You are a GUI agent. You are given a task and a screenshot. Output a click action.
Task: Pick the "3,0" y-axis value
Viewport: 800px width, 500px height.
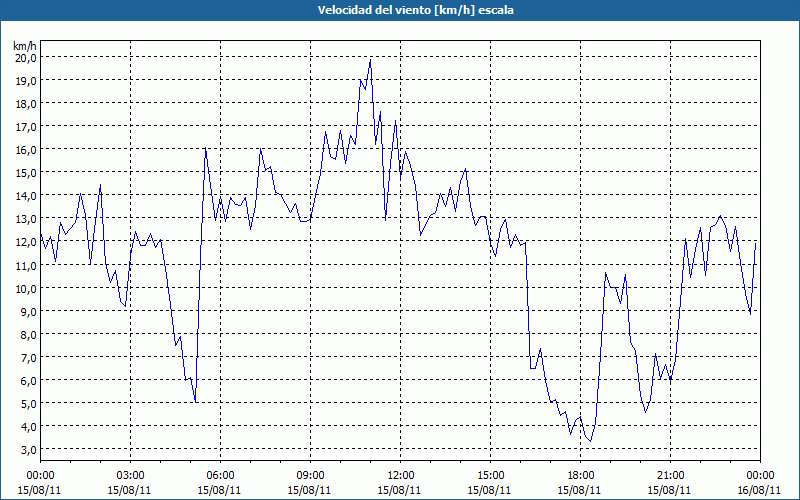[28, 449]
